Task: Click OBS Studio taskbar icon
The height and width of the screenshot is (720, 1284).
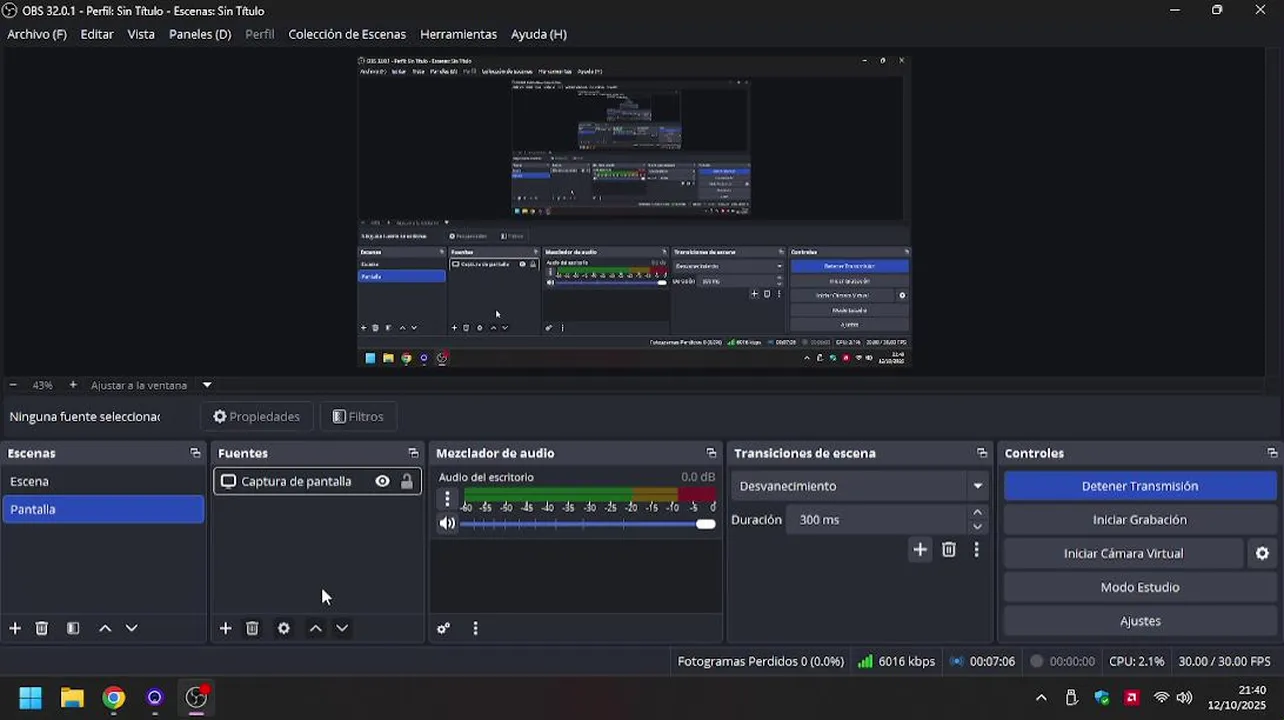Action: 197,698
